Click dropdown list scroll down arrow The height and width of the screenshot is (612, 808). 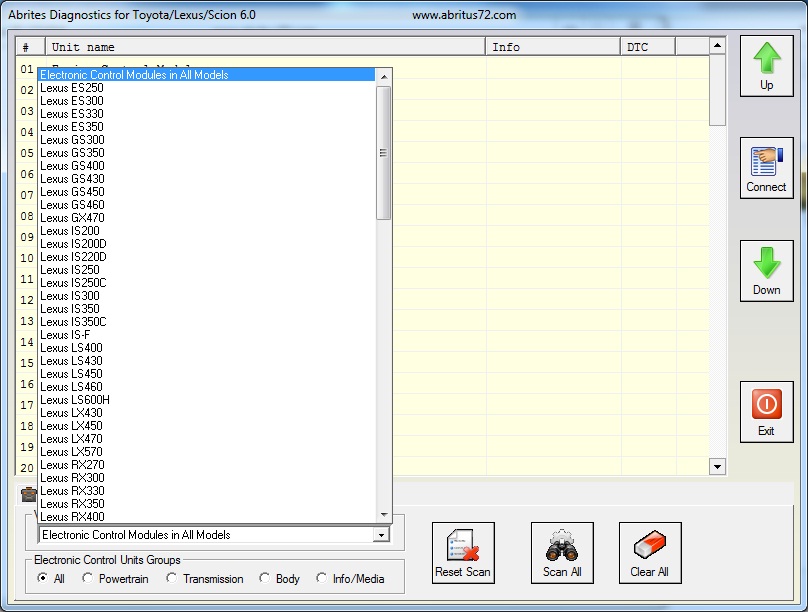(383, 515)
